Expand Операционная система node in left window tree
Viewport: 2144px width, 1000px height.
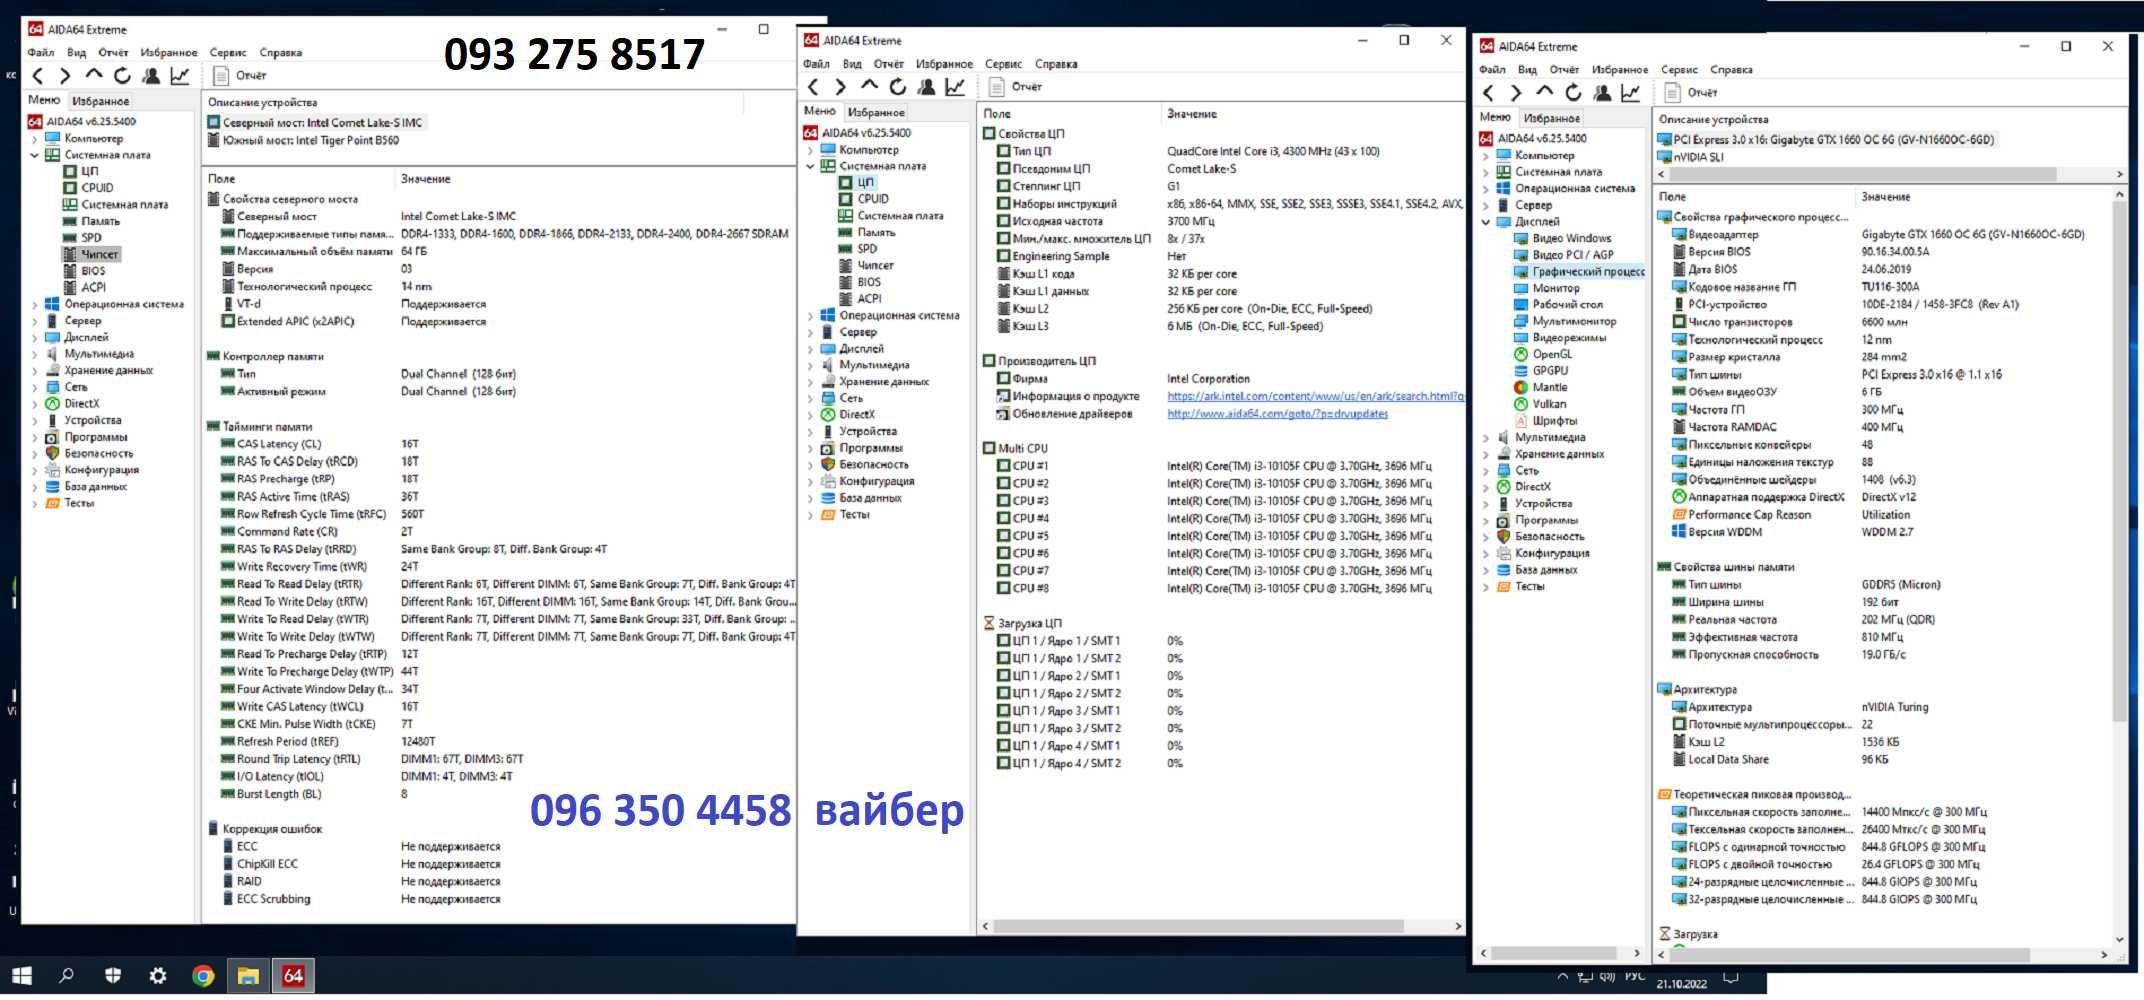[35, 304]
